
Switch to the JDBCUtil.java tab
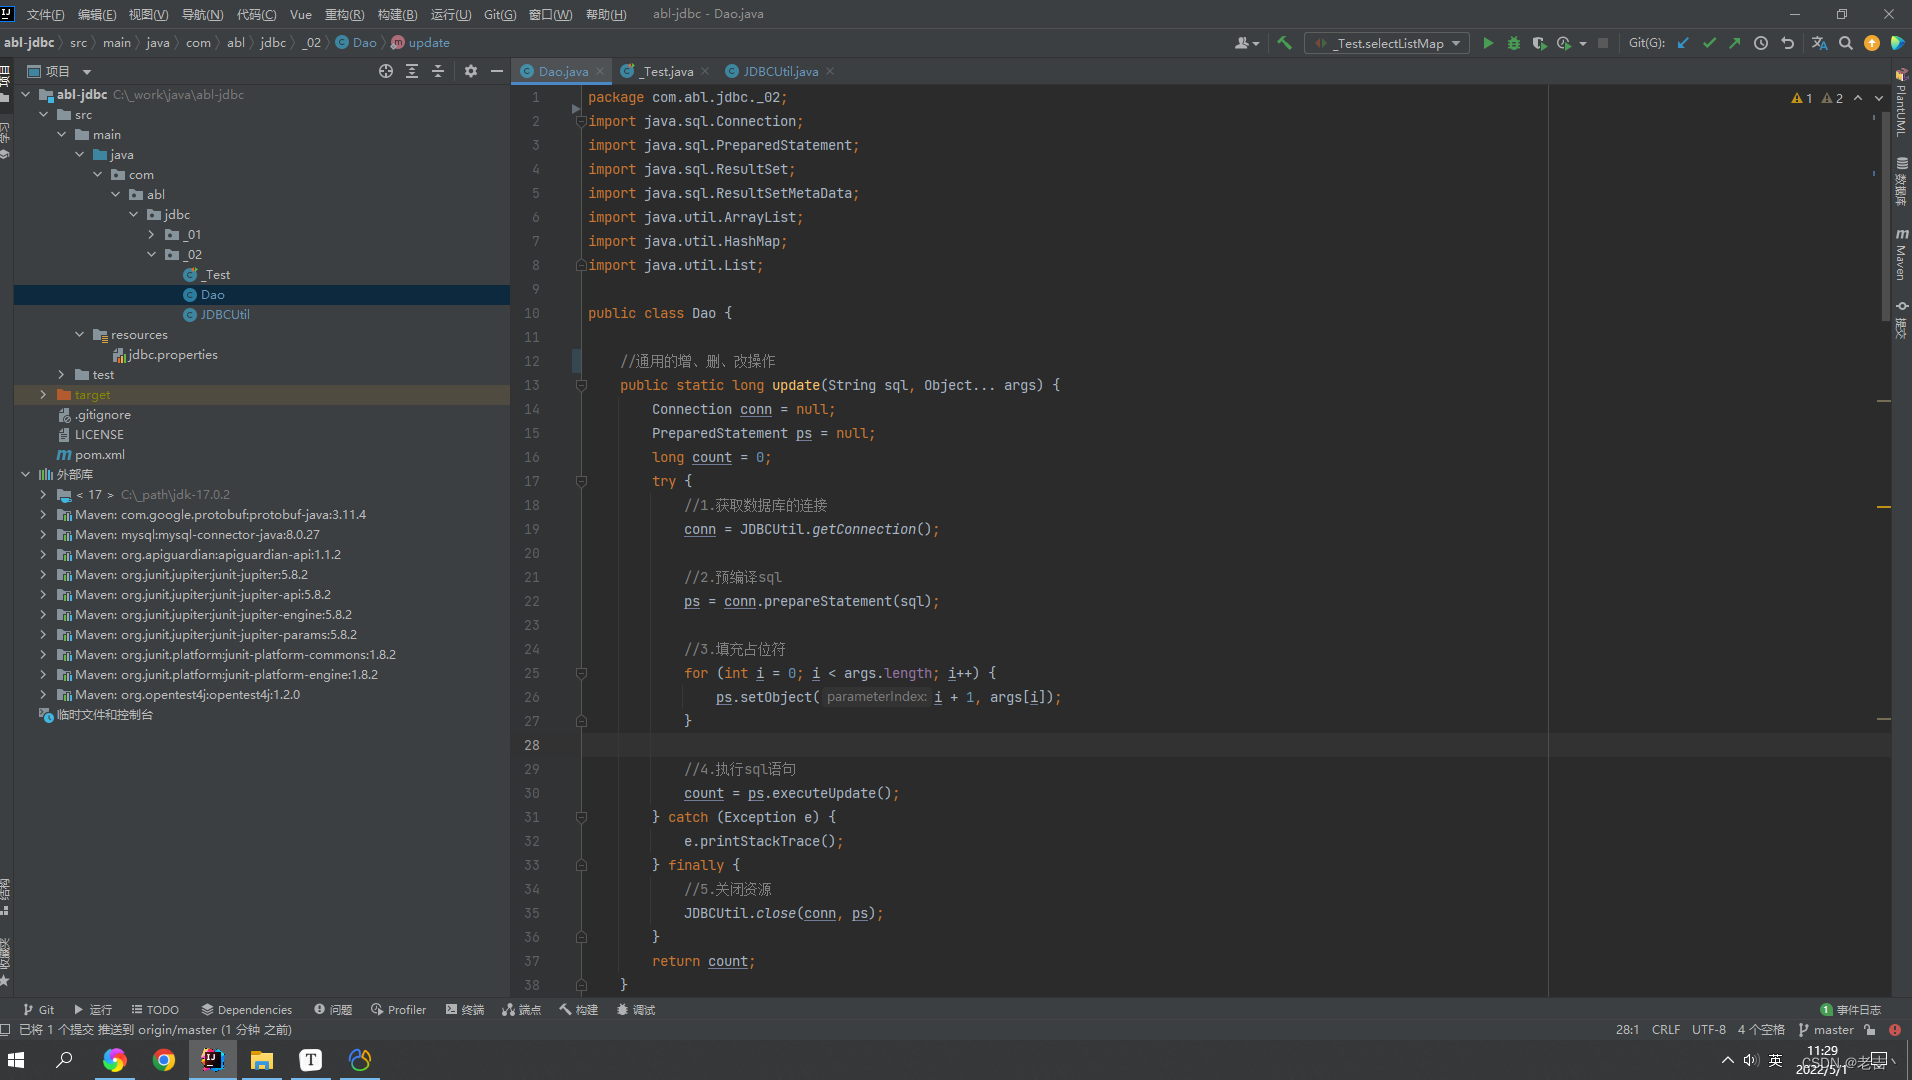779,71
